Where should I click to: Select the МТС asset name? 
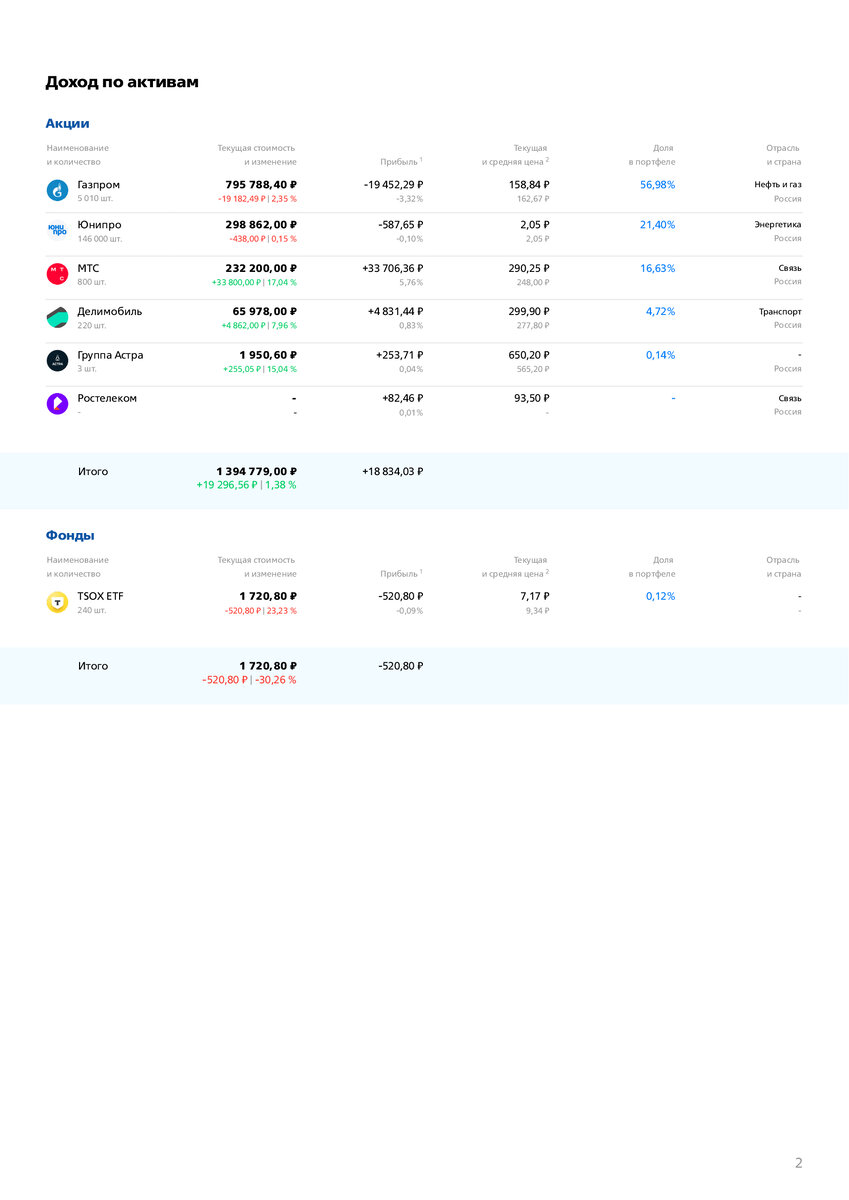88,269
